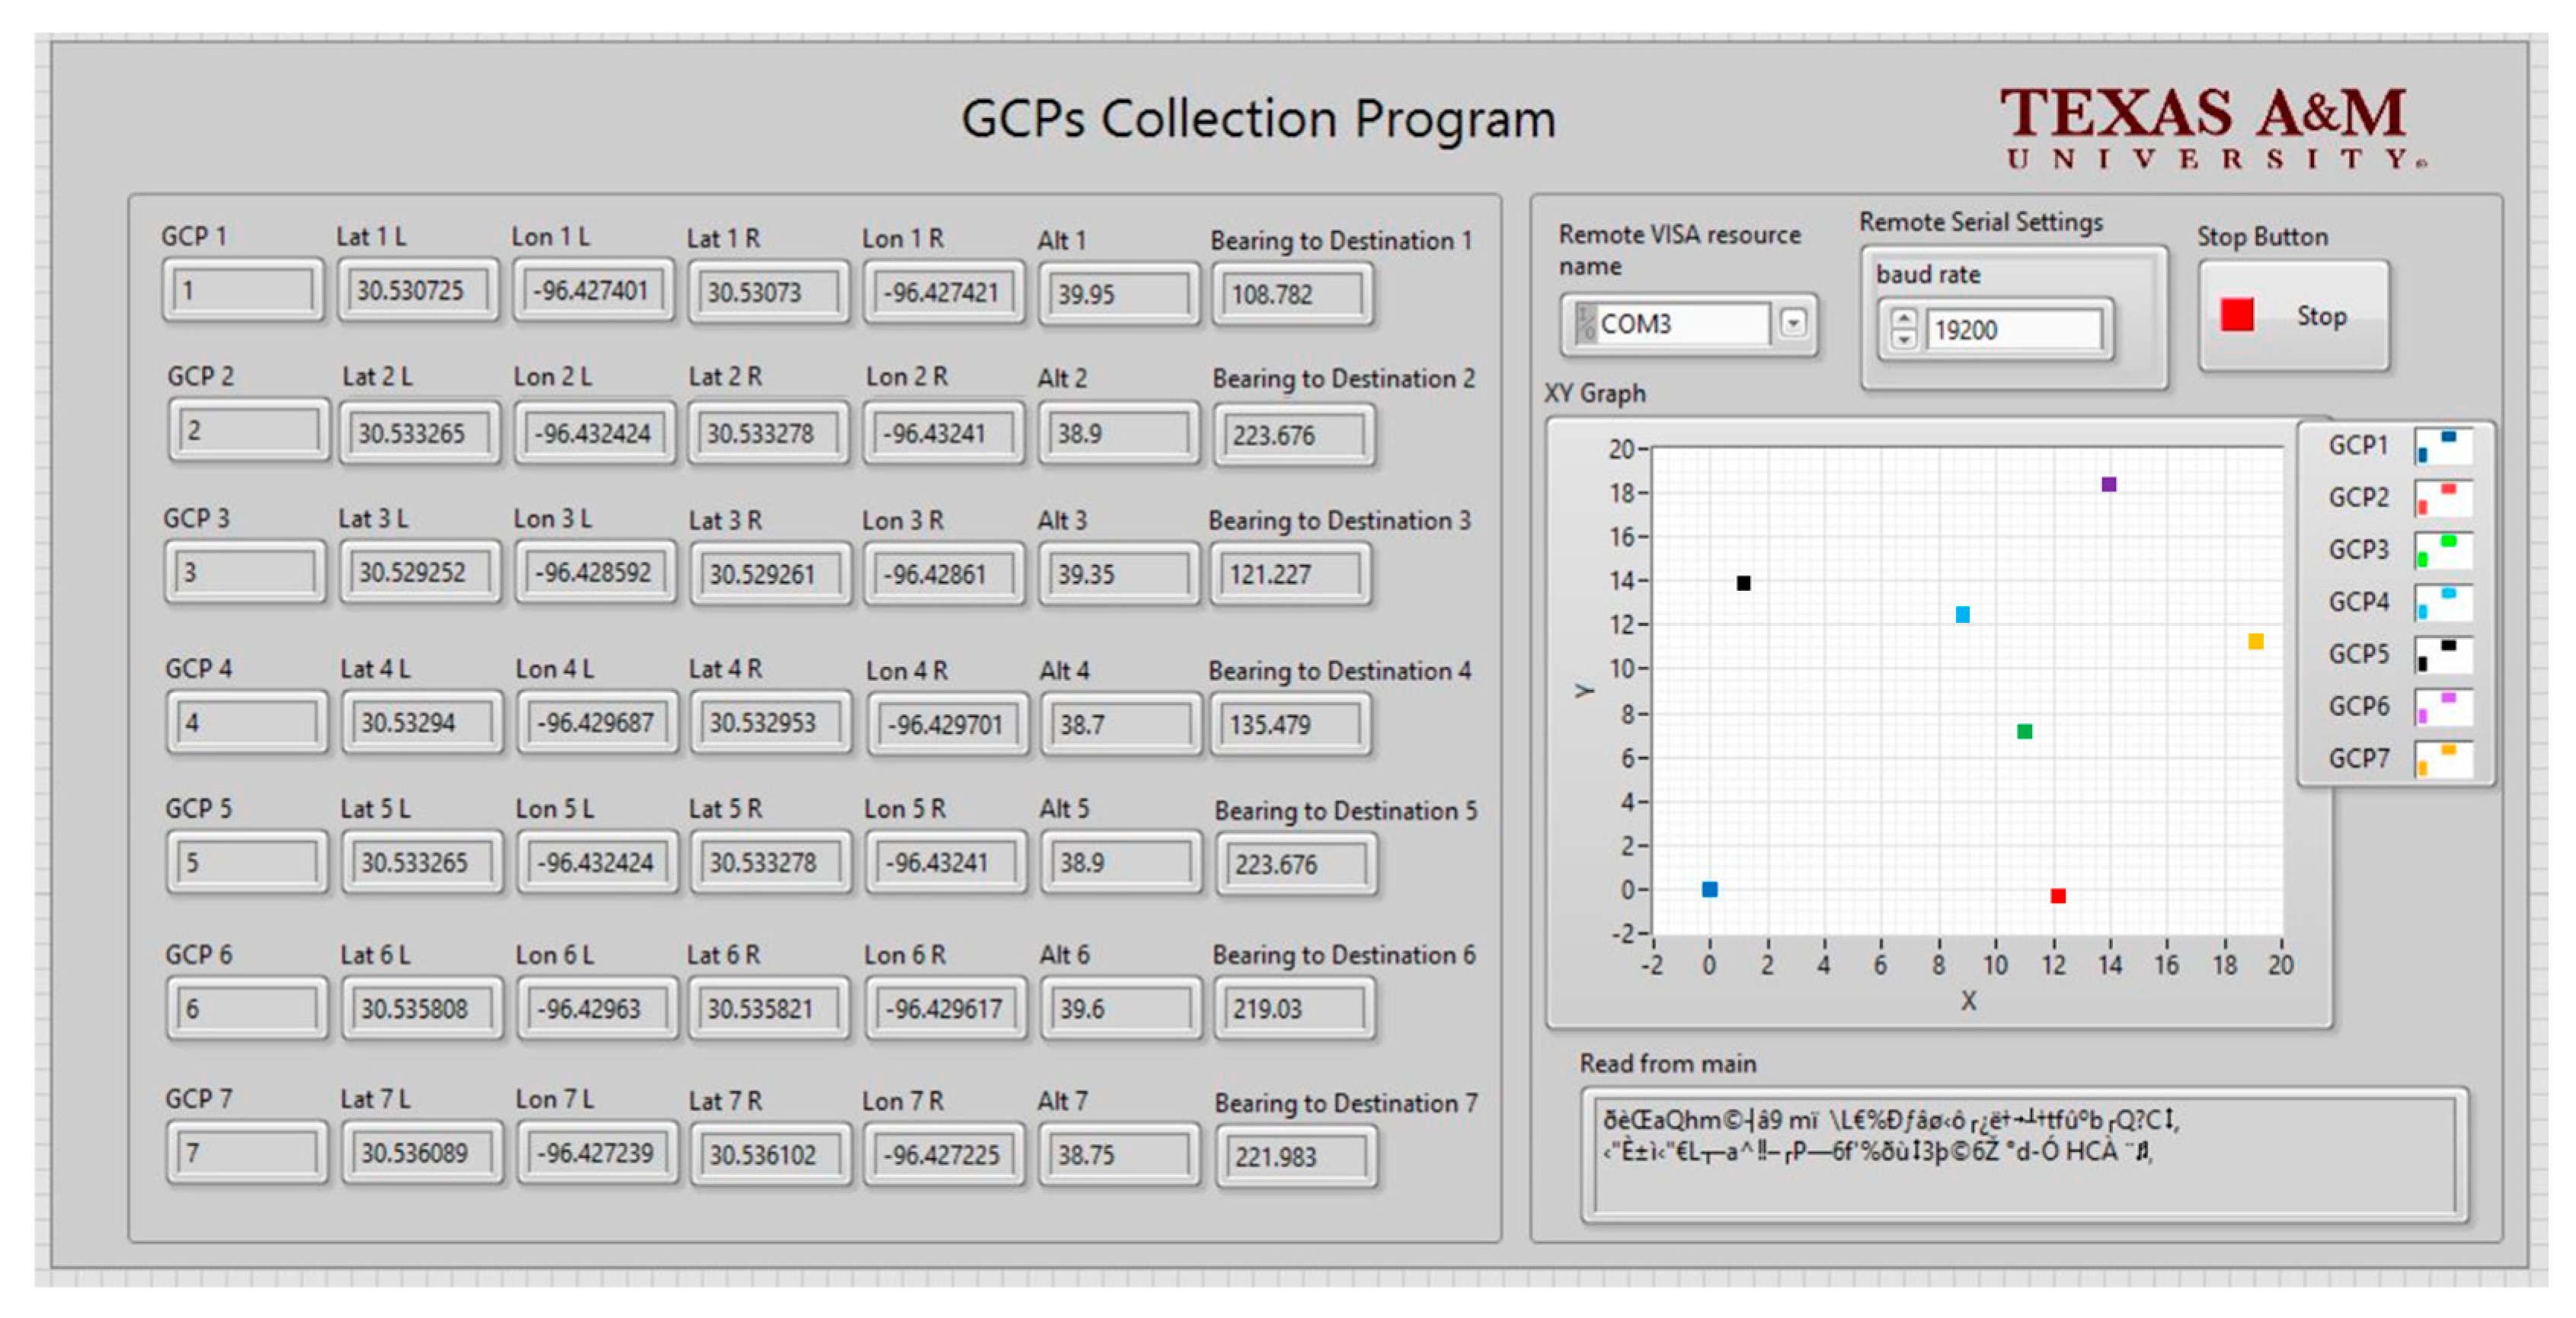Screen dimensions: 2576x1318
Task: Select the Lon 6 L value -96.42963
Action: 598,1008
